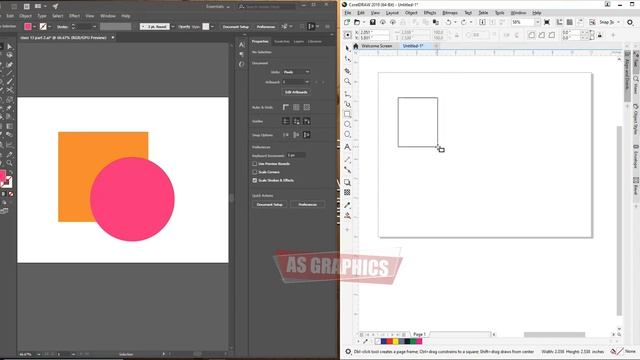
Task: Click the pink fill swatch in Illustrator control bar
Action: 28,27
